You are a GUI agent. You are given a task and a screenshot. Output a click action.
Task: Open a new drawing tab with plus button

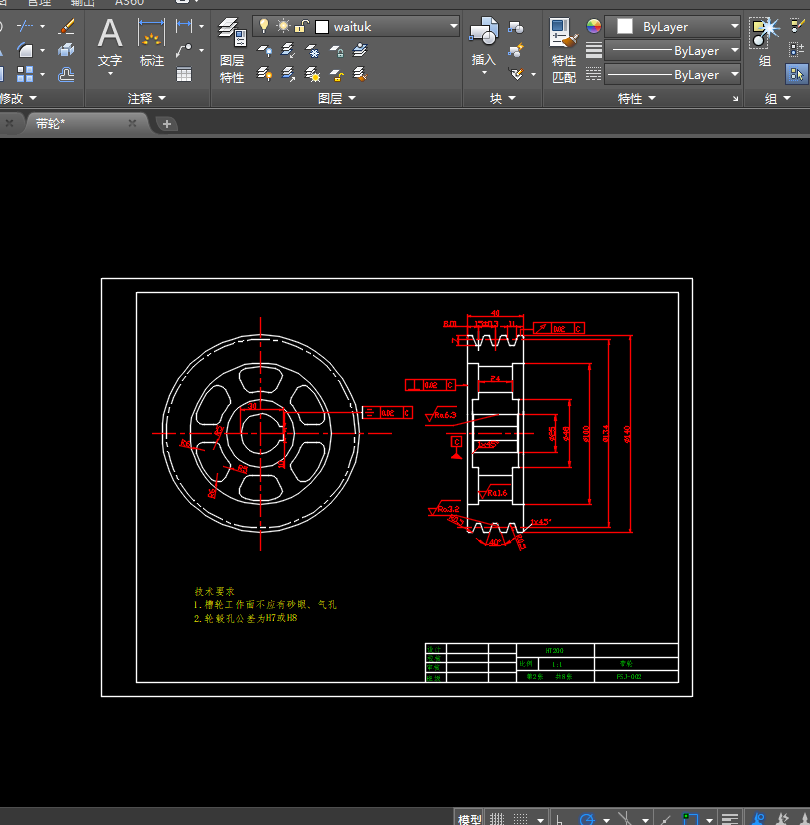167,124
